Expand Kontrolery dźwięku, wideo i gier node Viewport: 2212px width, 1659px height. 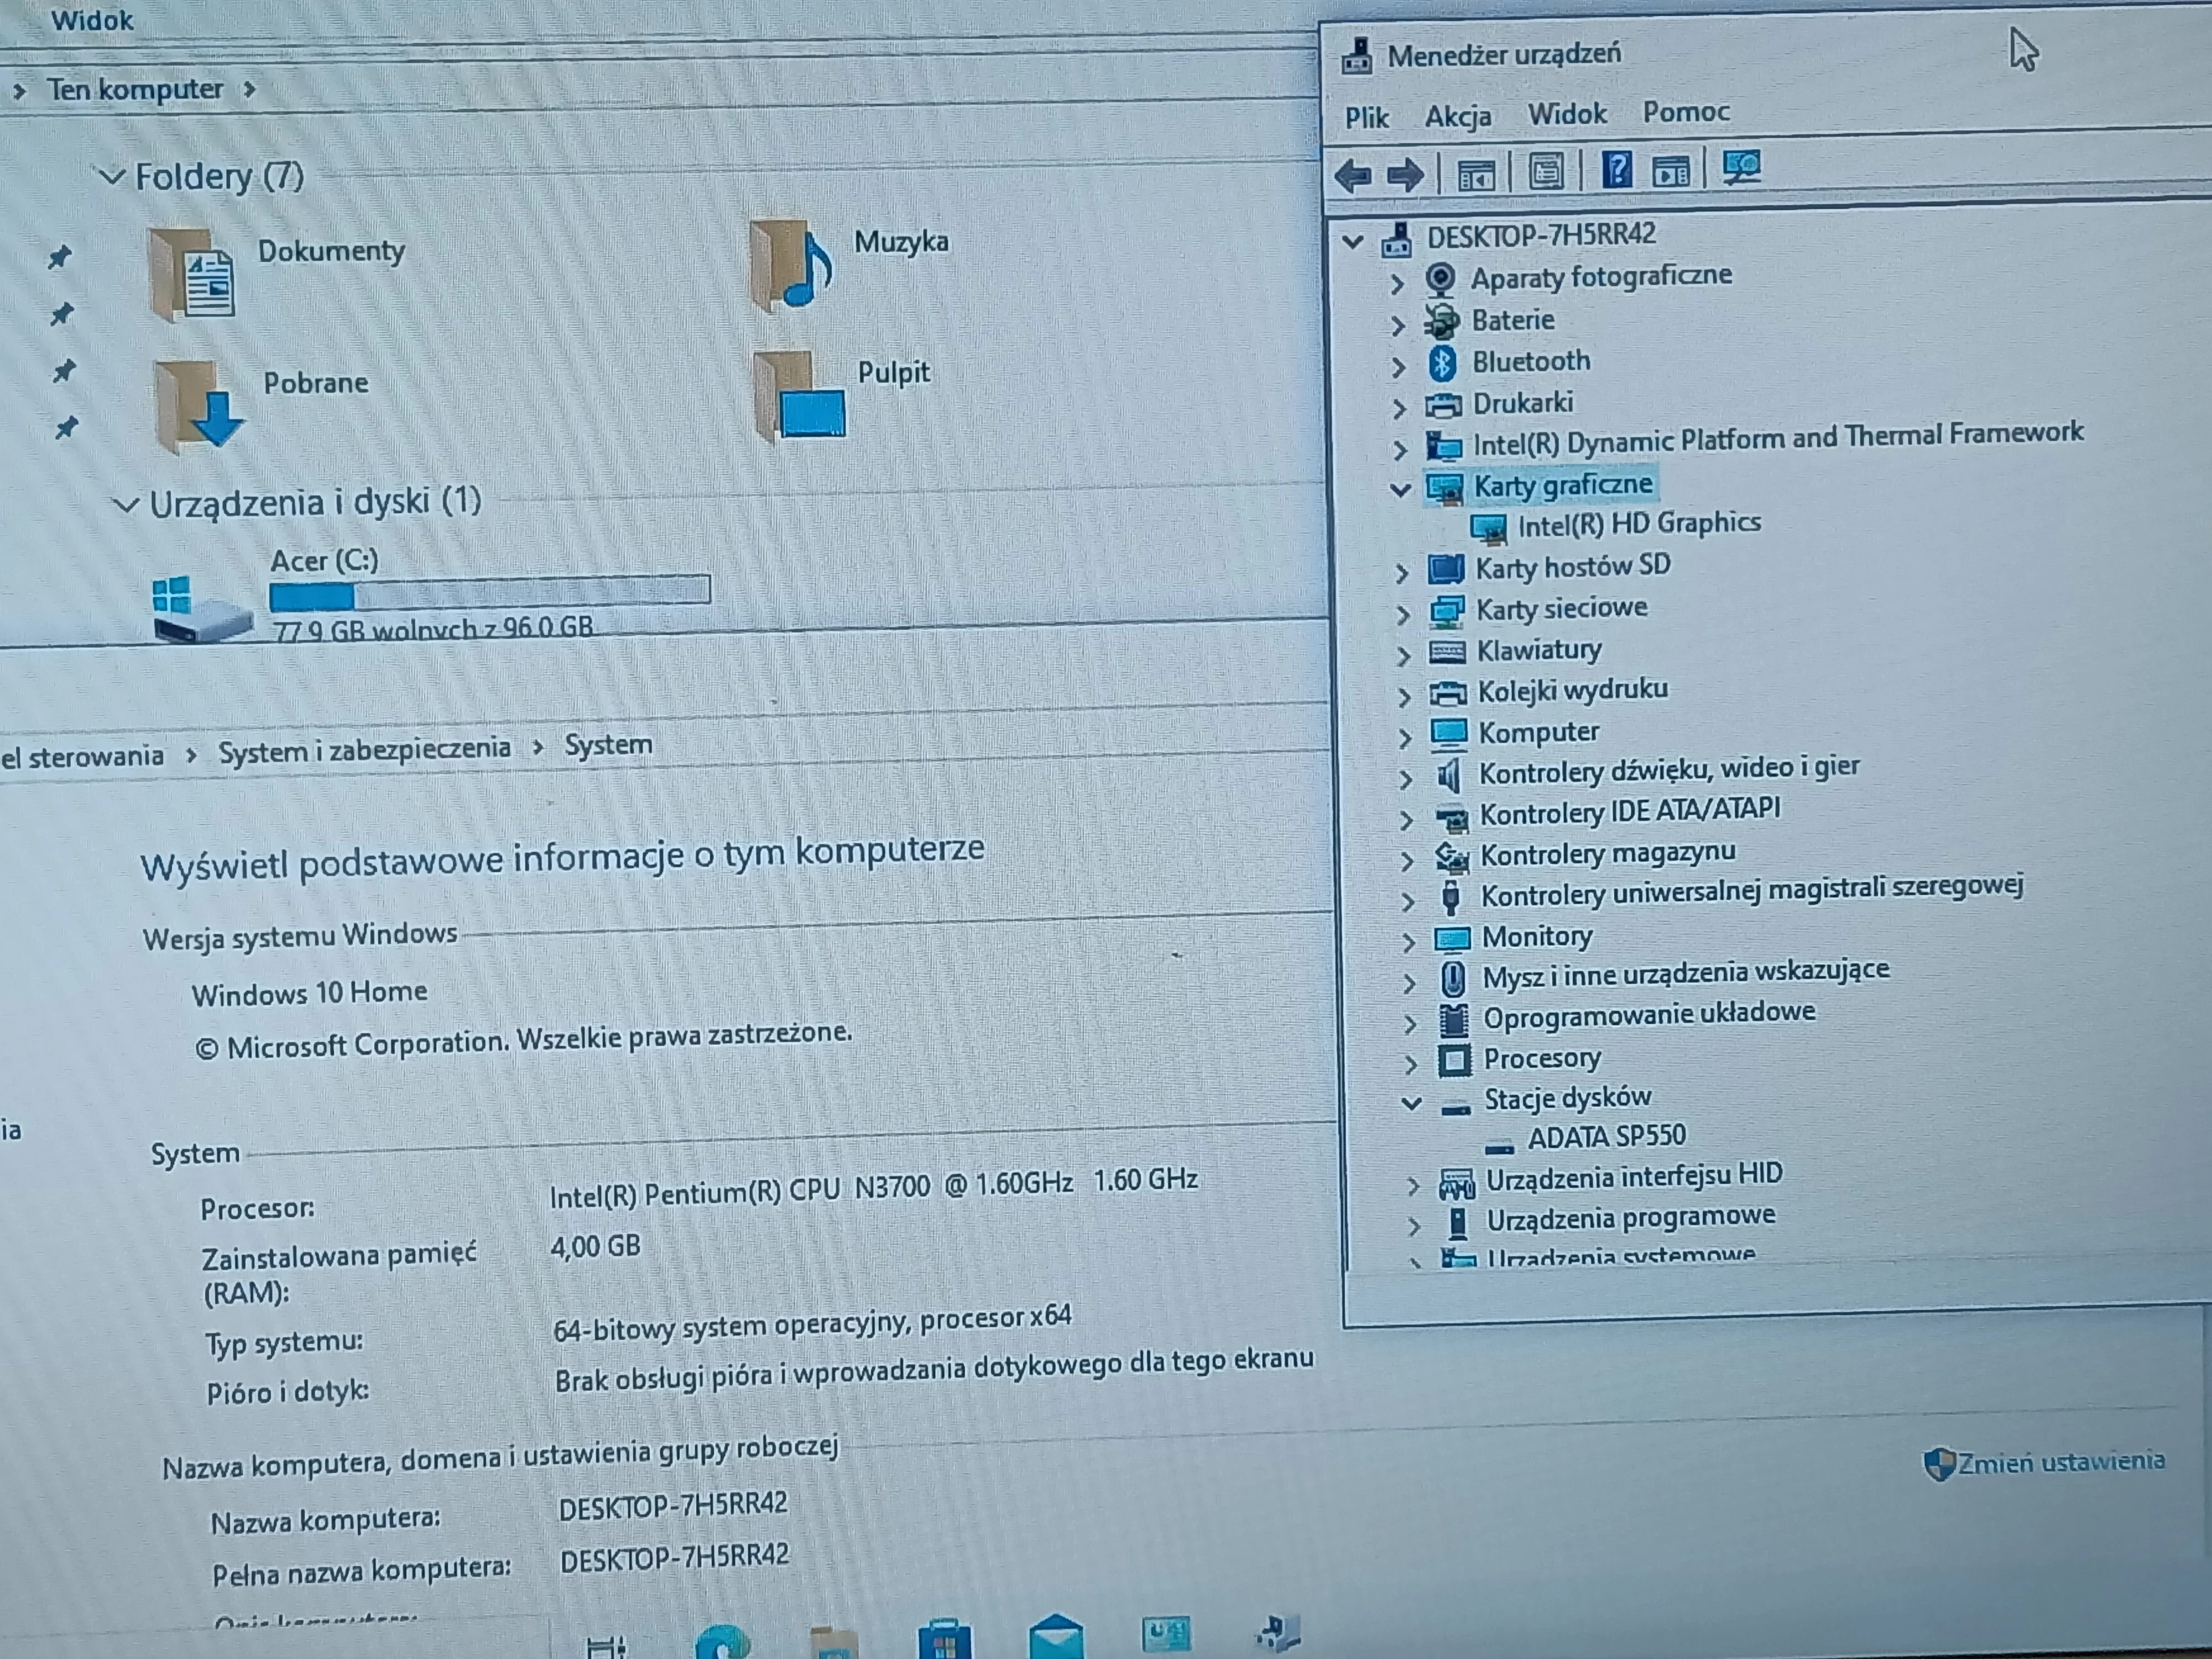coord(1406,778)
